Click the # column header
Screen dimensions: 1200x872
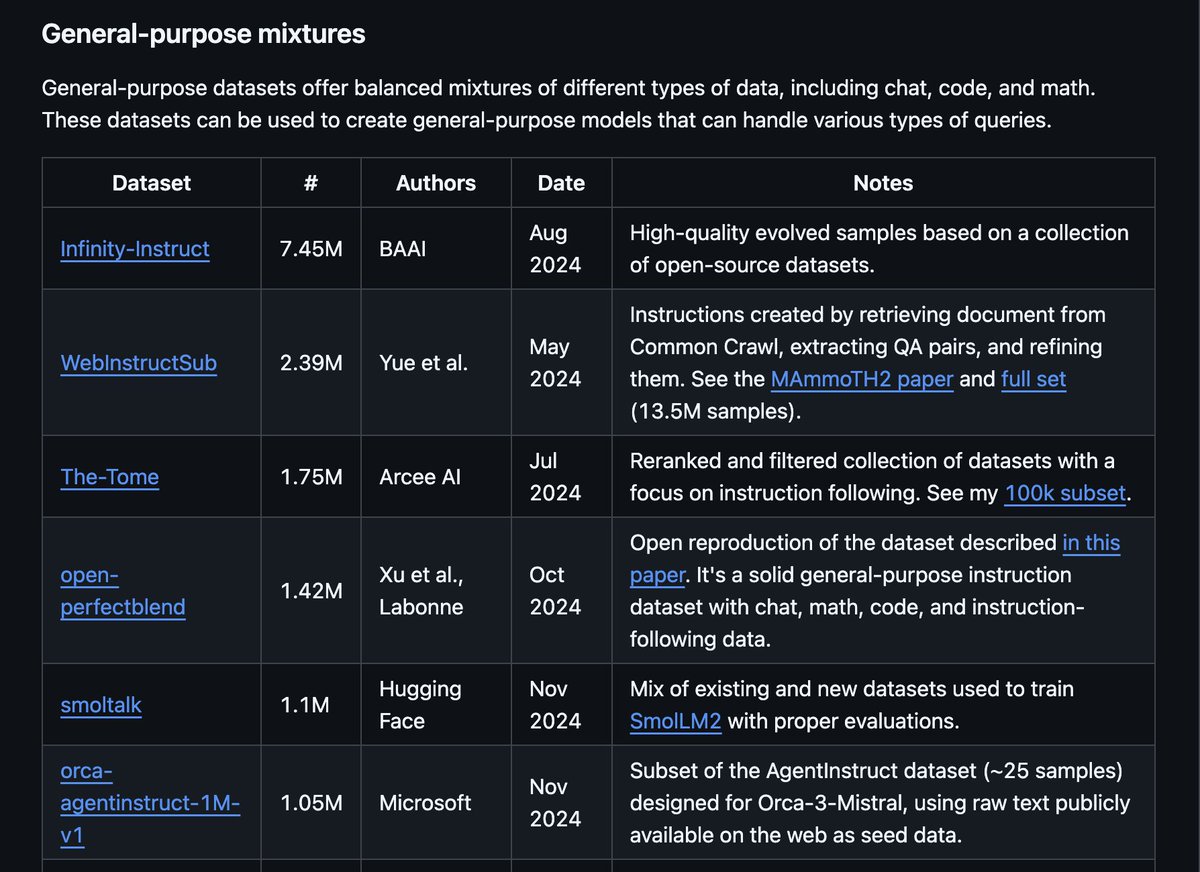click(311, 183)
